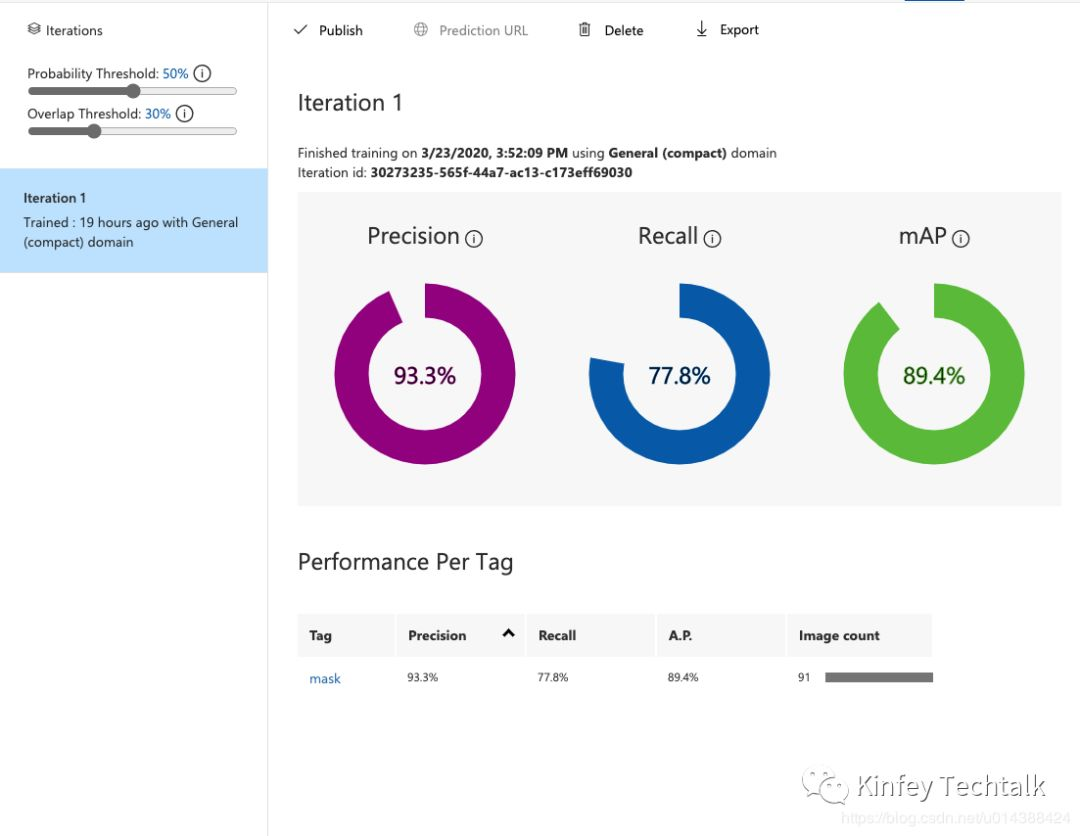Click the Delete trash can icon
This screenshot has height=836, width=1080.
click(585, 30)
